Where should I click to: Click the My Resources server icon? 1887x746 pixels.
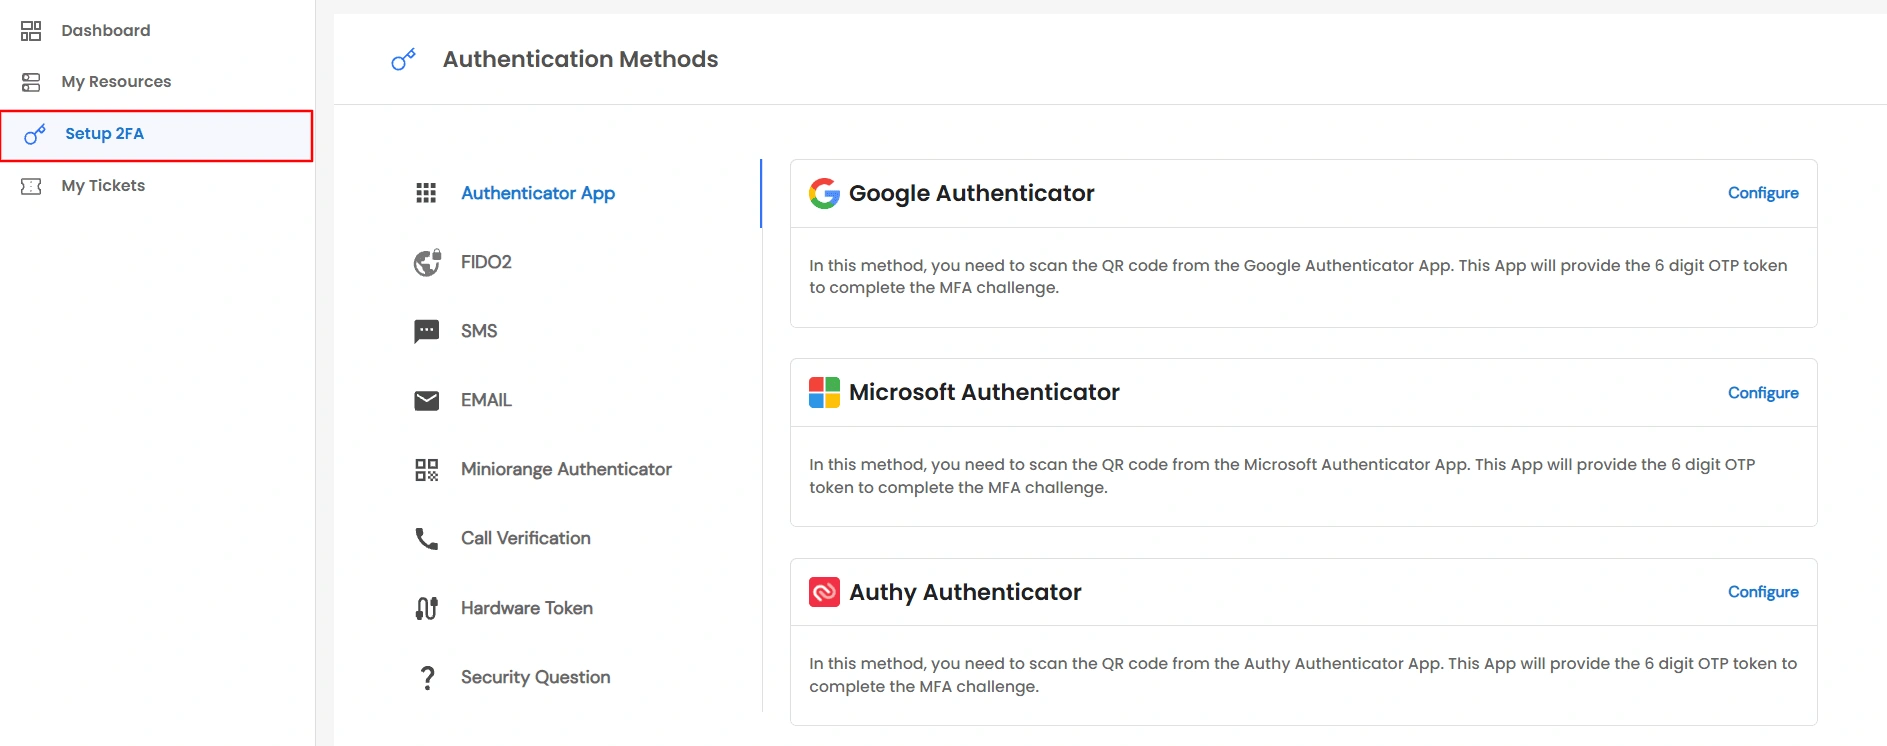pyautogui.click(x=31, y=82)
